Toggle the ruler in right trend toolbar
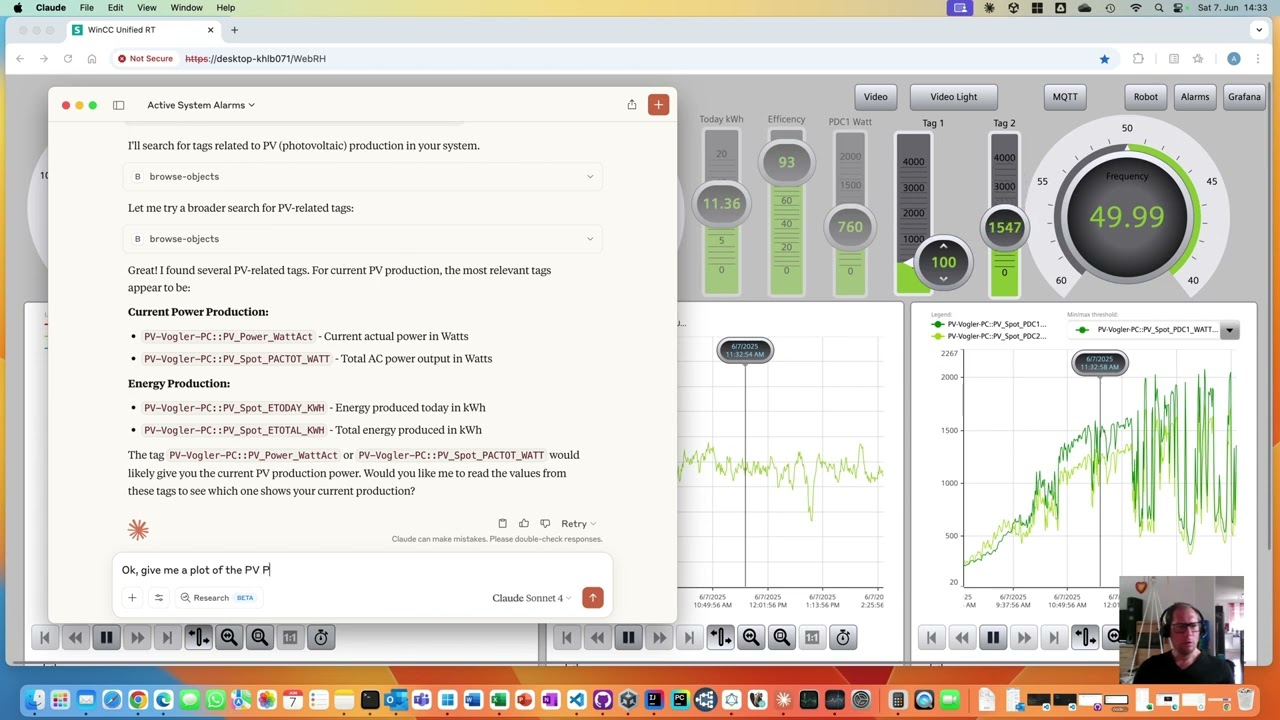Image resolution: width=1280 pixels, height=720 pixels. [1085, 637]
